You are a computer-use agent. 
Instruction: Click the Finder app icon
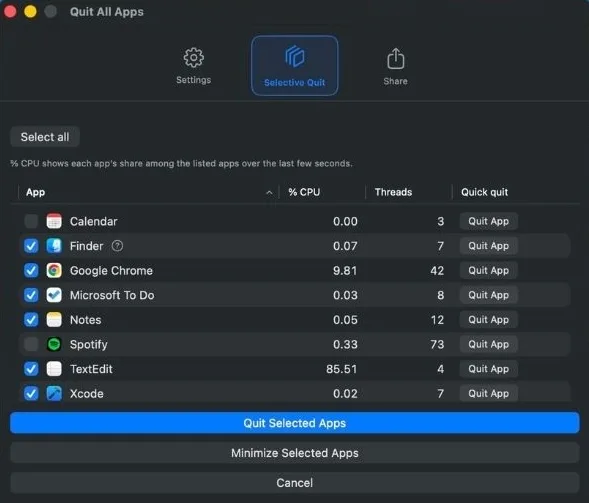click(54, 246)
